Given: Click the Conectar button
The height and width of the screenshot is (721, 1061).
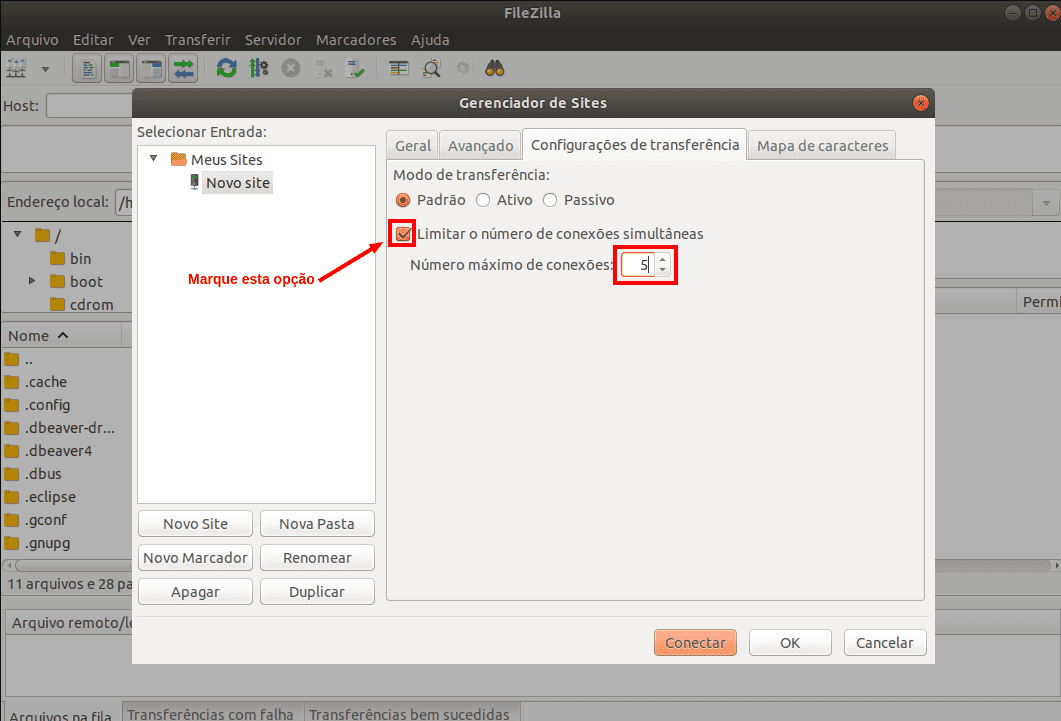Looking at the screenshot, I should click(695, 643).
